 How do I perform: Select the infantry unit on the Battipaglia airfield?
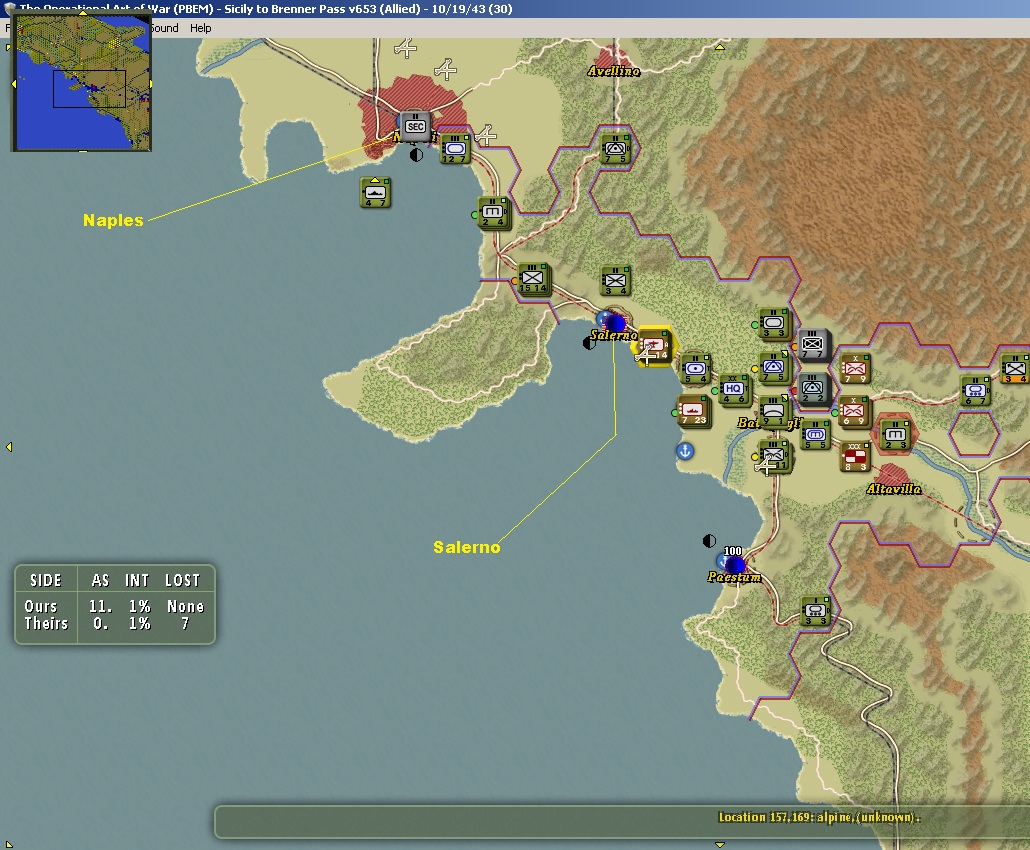pos(774,457)
